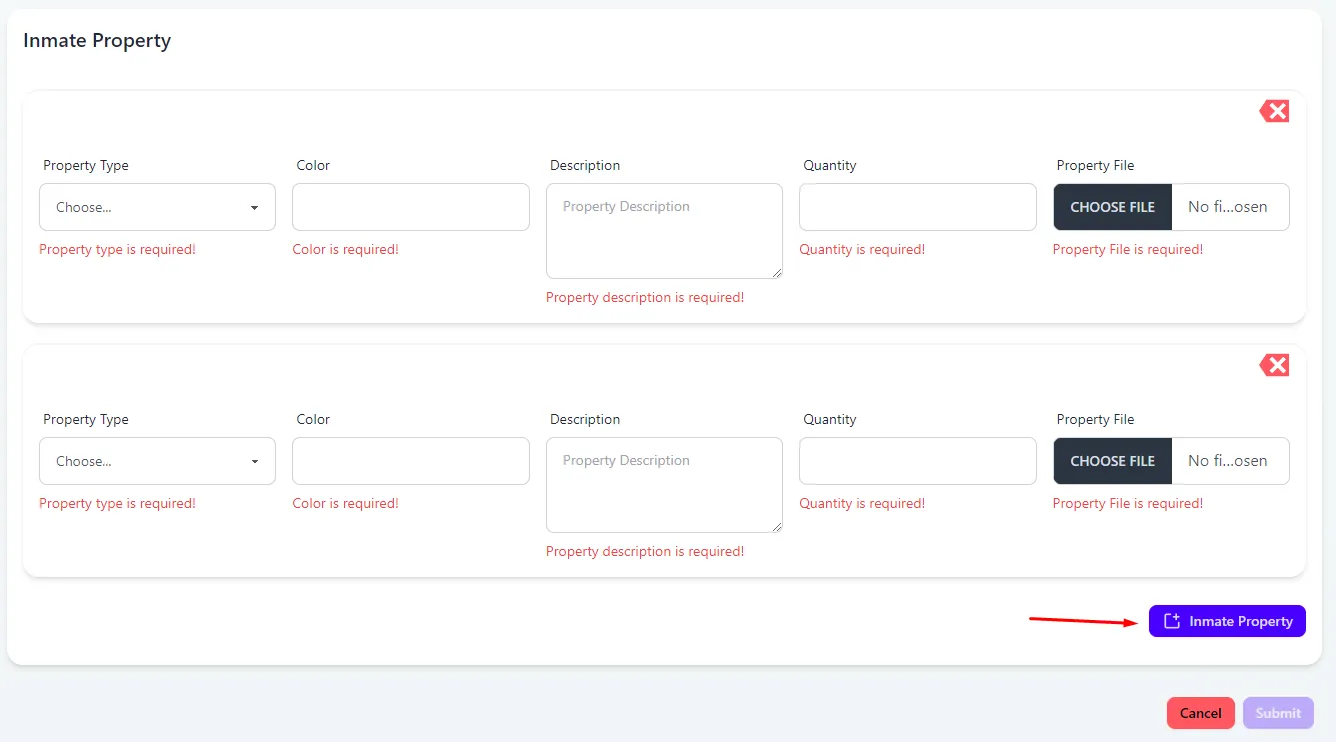
Task: Focus the first Quantity input field
Action: pyautogui.click(x=917, y=207)
